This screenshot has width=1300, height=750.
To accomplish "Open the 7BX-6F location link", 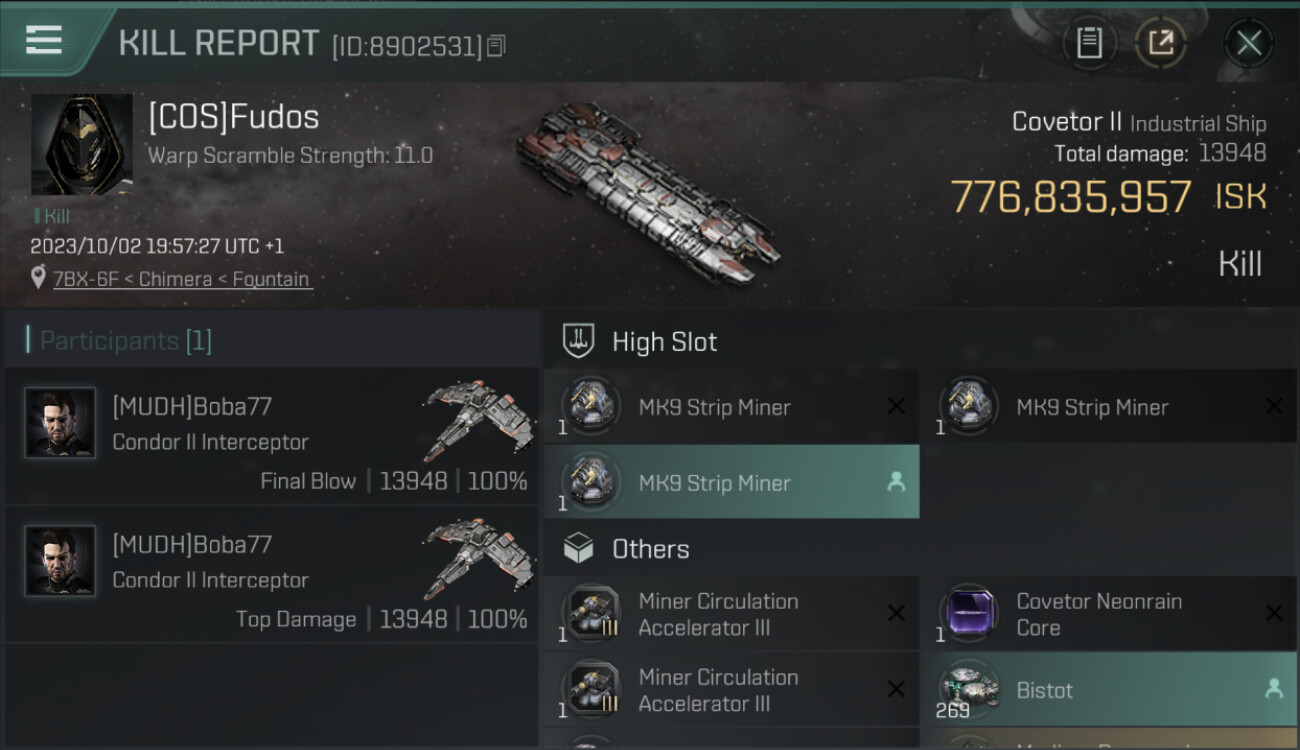I will [181, 279].
